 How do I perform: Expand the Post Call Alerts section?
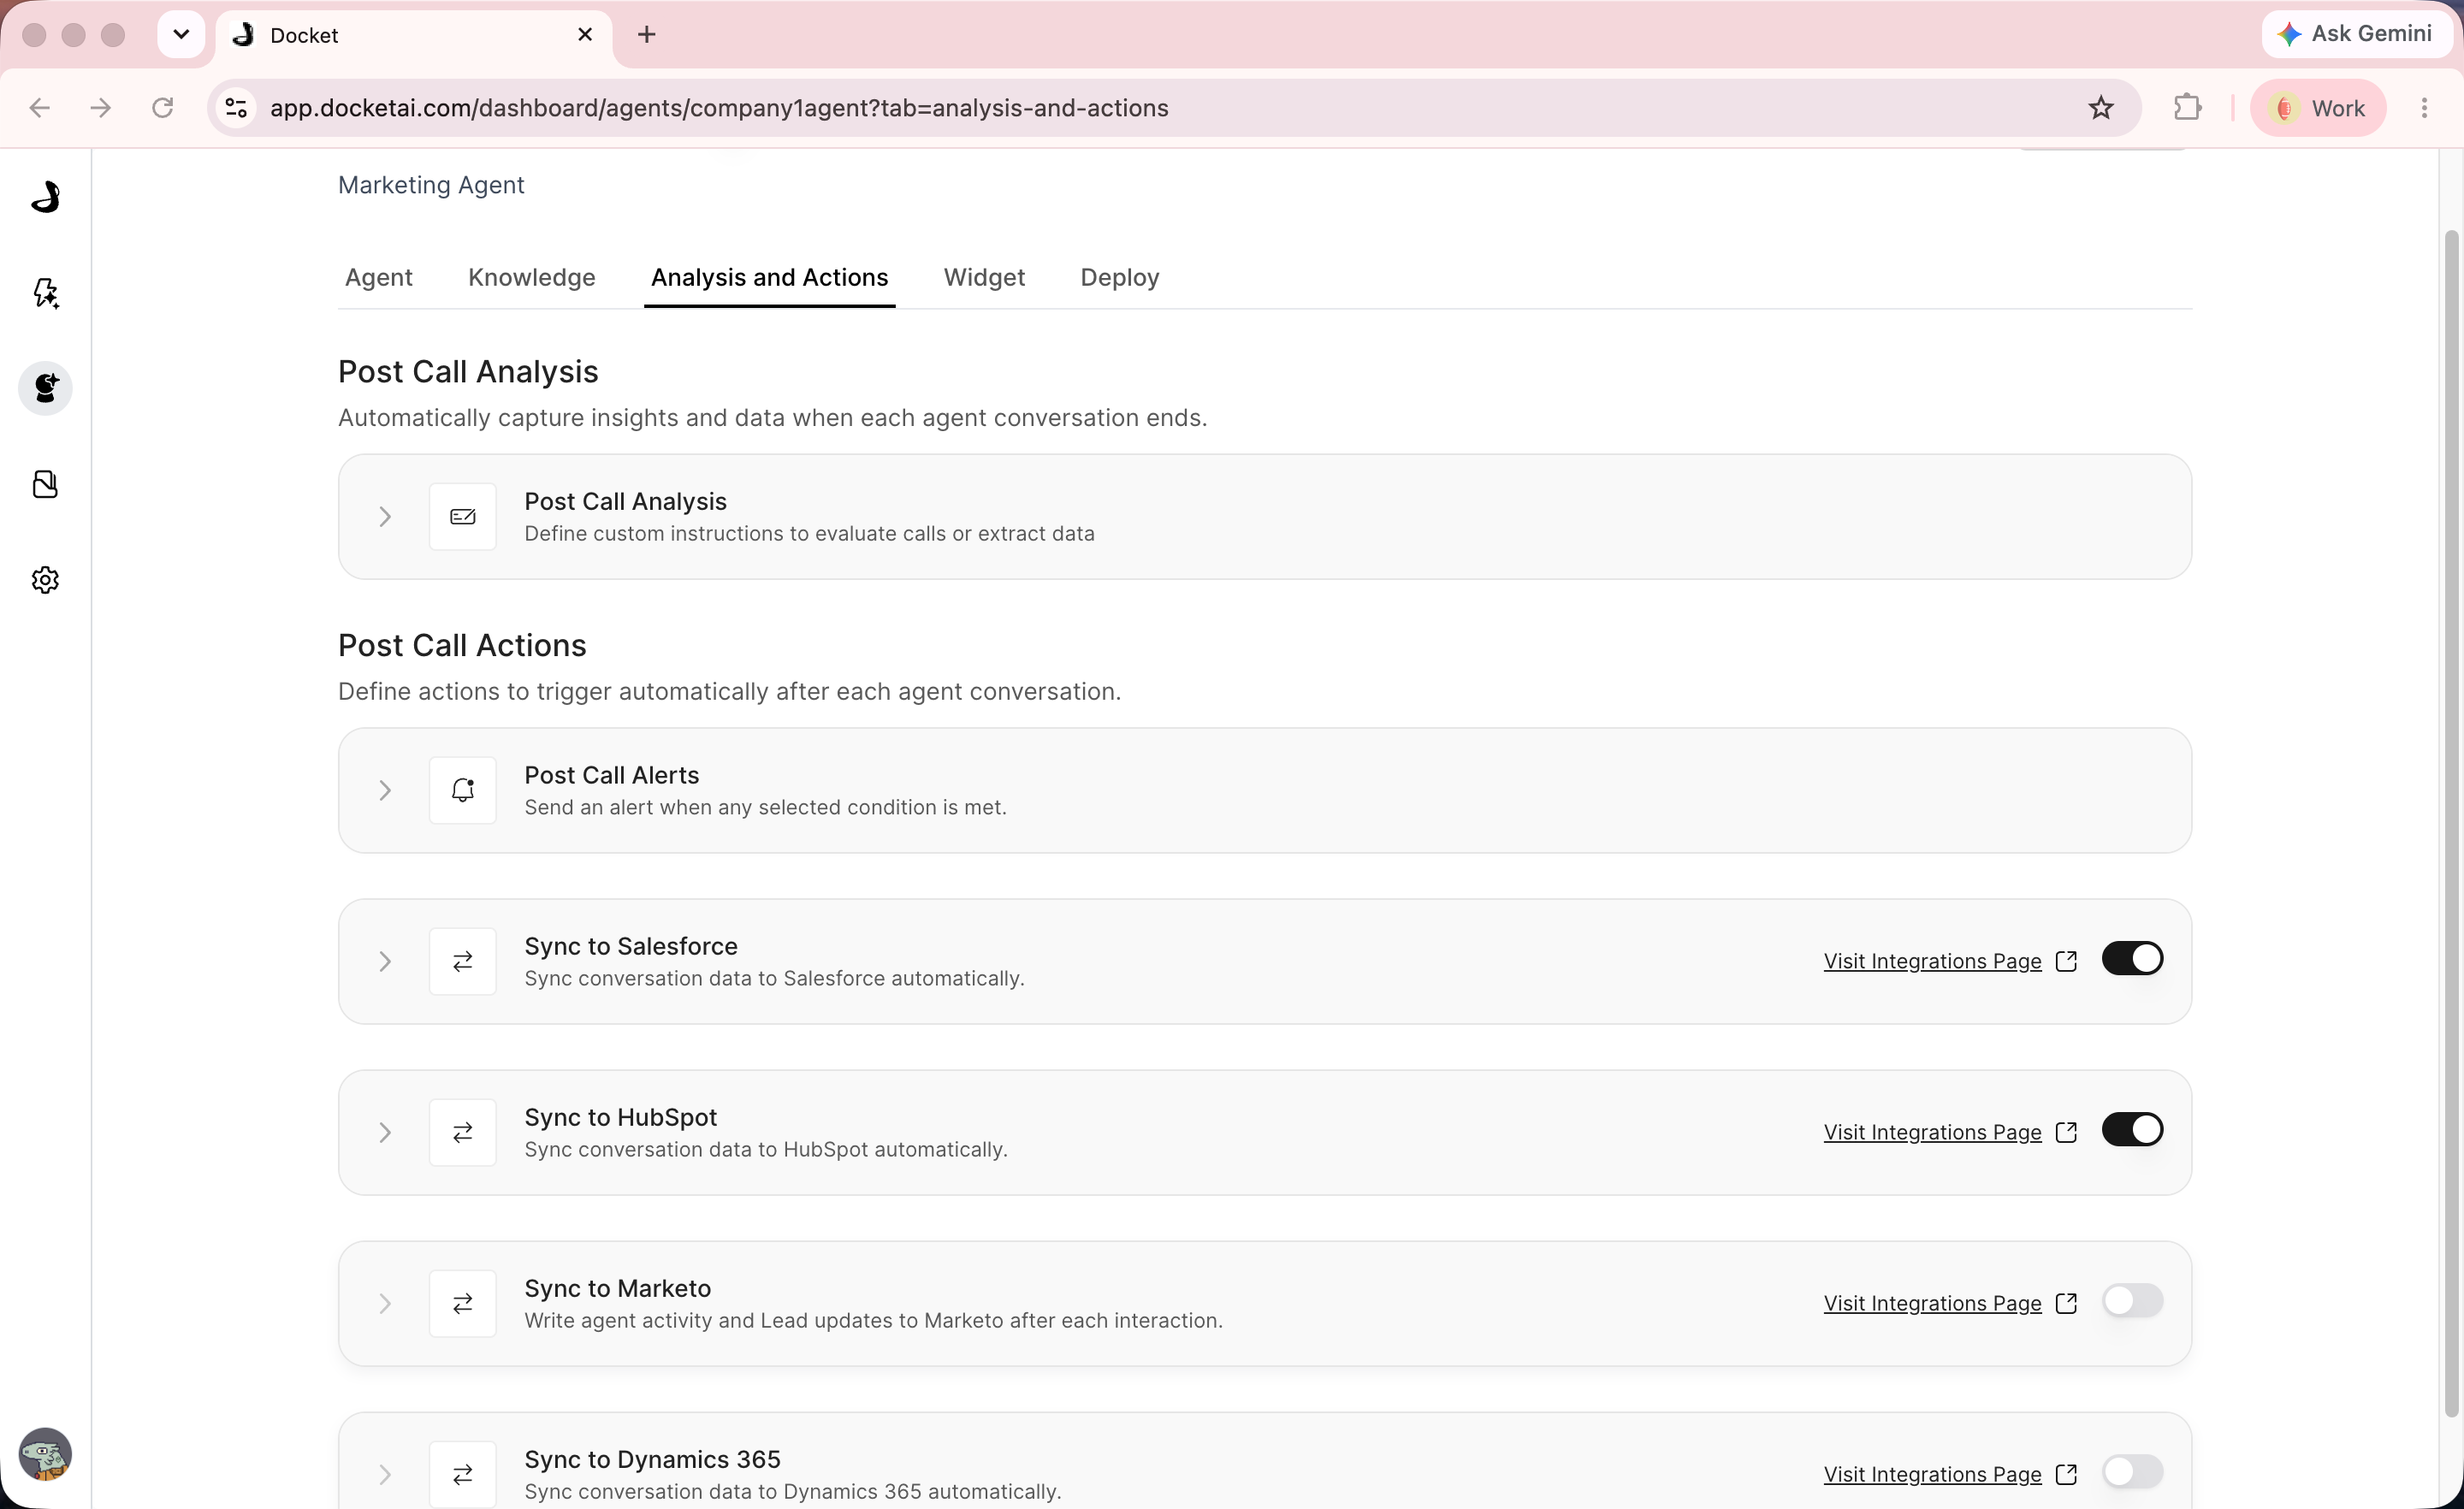[x=385, y=791]
